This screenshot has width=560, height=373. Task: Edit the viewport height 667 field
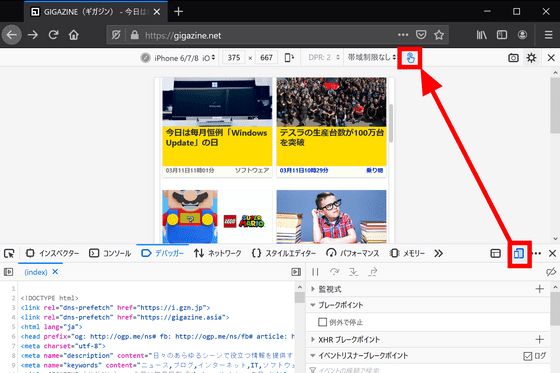(266, 58)
